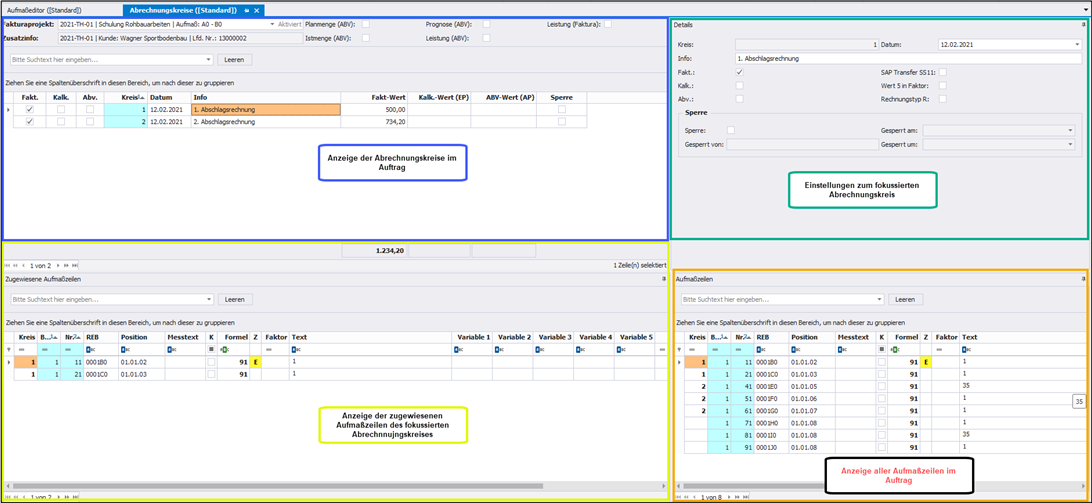Image resolution: width=1092 pixels, height=503 pixels.
Task: Toggle the Sperre checkbox in Details
Action: tap(730, 130)
